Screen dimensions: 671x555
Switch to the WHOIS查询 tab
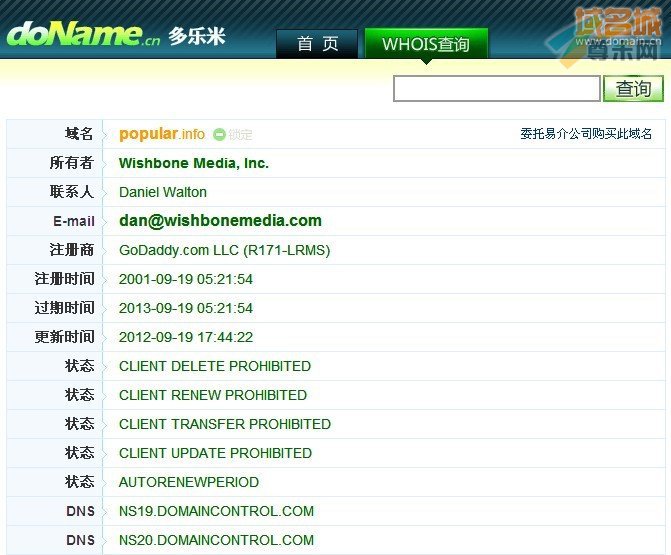[x=426, y=44]
